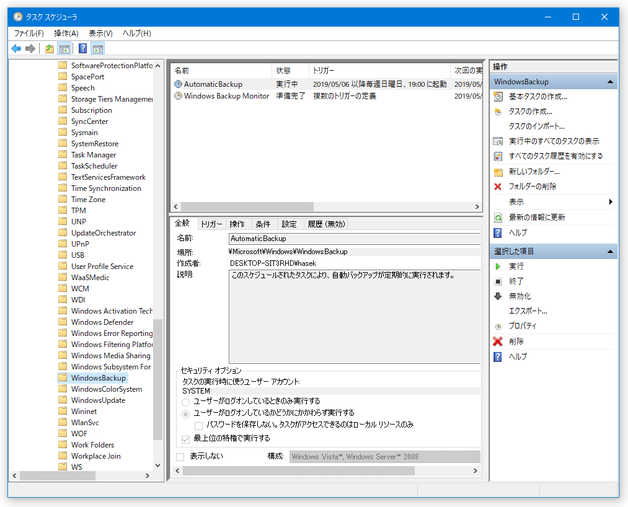The width and height of the screenshot is (628, 507).
Task: Select TaskScheduler folder in tree
Action: [94, 166]
